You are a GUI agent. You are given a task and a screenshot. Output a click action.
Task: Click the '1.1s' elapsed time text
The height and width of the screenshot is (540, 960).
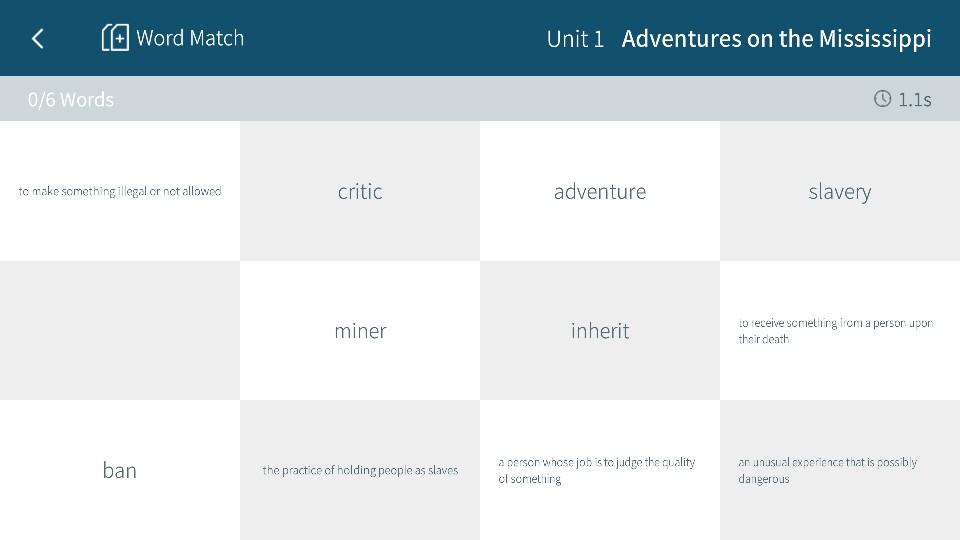click(x=914, y=99)
